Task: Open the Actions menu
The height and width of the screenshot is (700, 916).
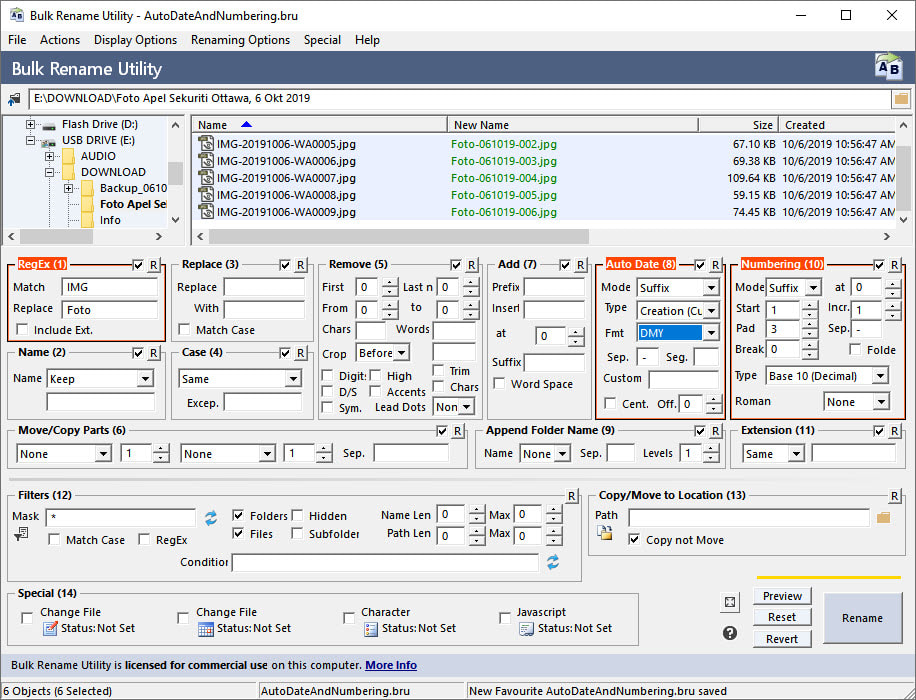Action: pyautogui.click(x=60, y=40)
